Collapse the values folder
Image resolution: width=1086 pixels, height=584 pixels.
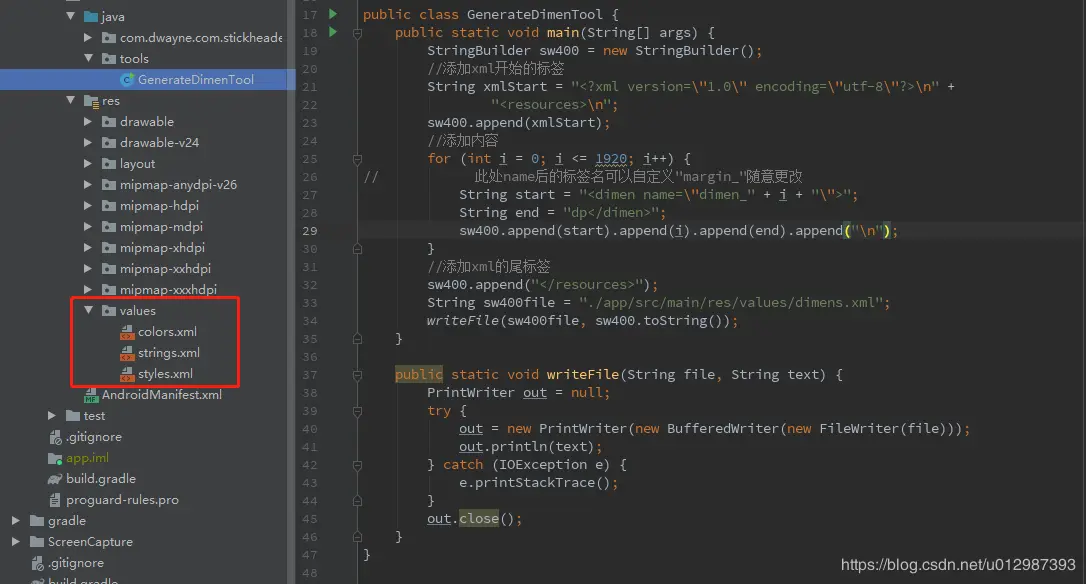tap(89, 310)
